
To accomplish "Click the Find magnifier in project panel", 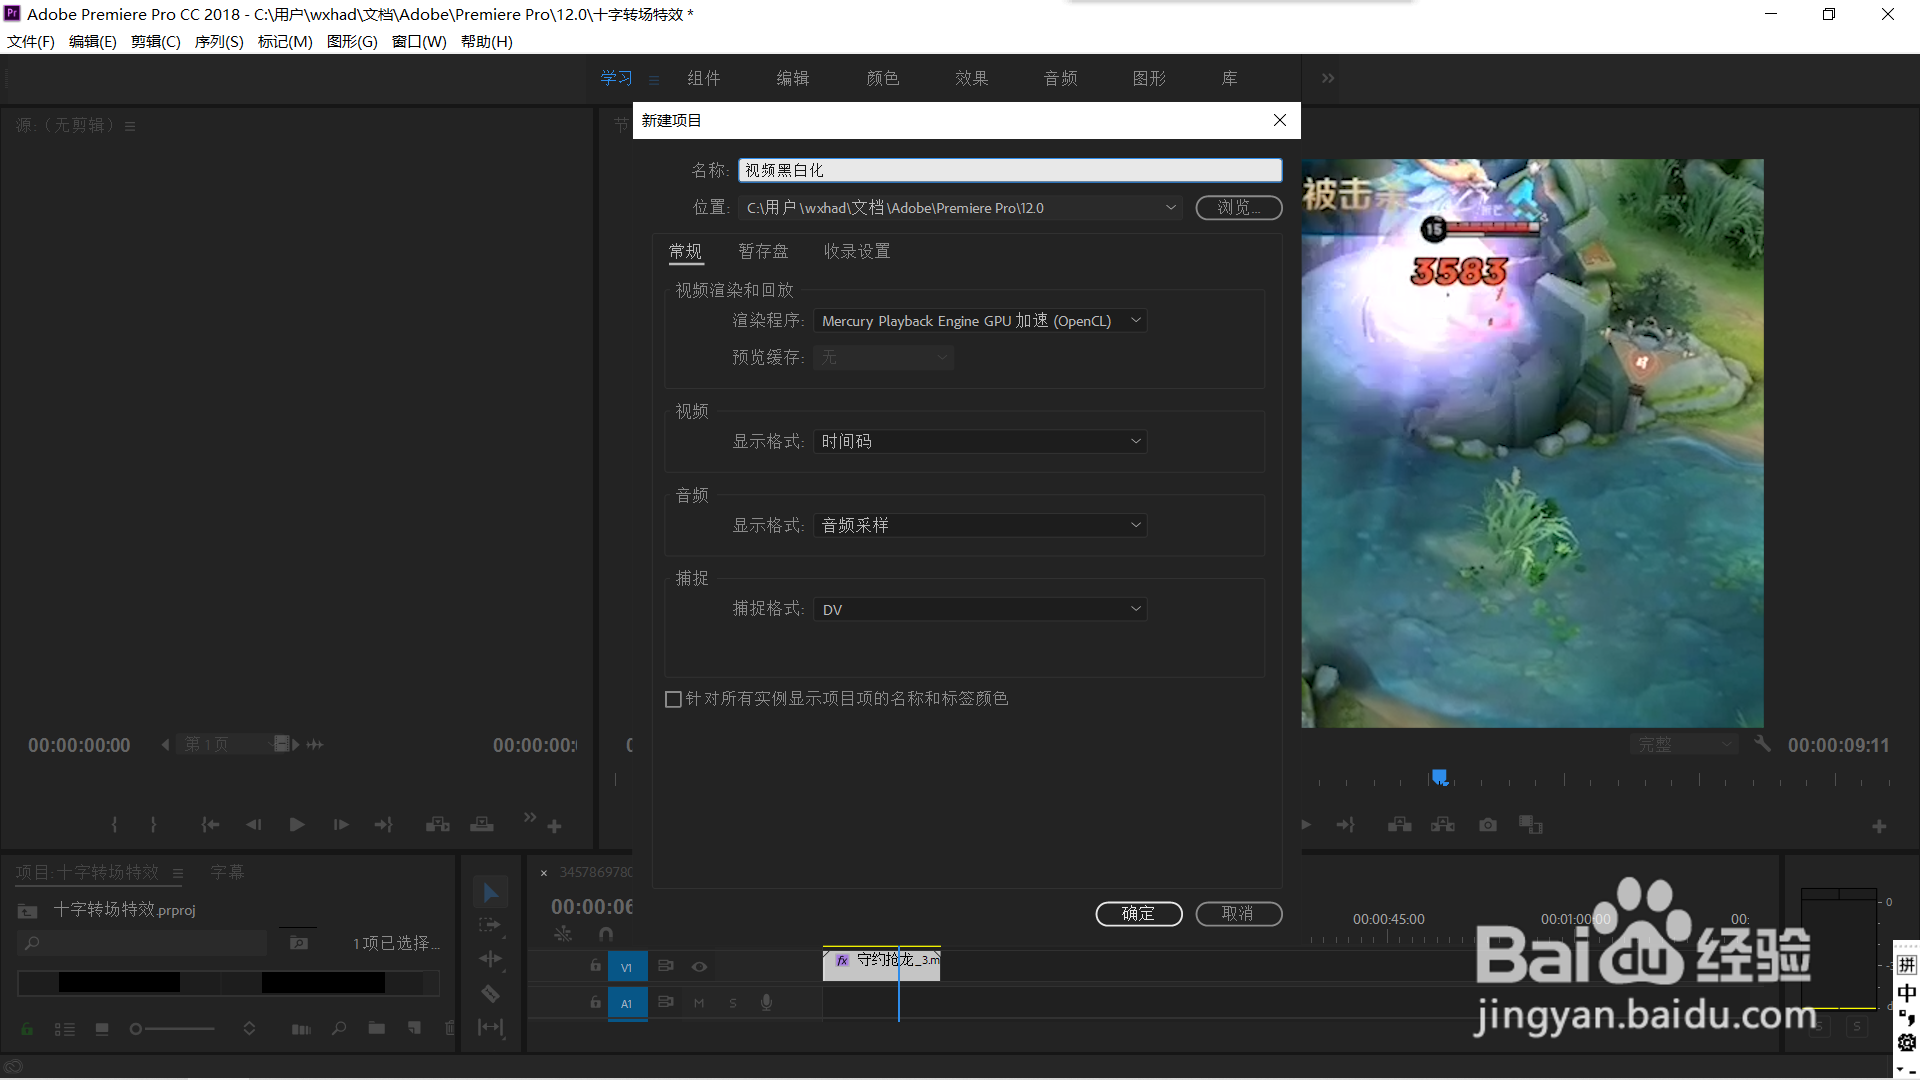I will point(339,1028).
